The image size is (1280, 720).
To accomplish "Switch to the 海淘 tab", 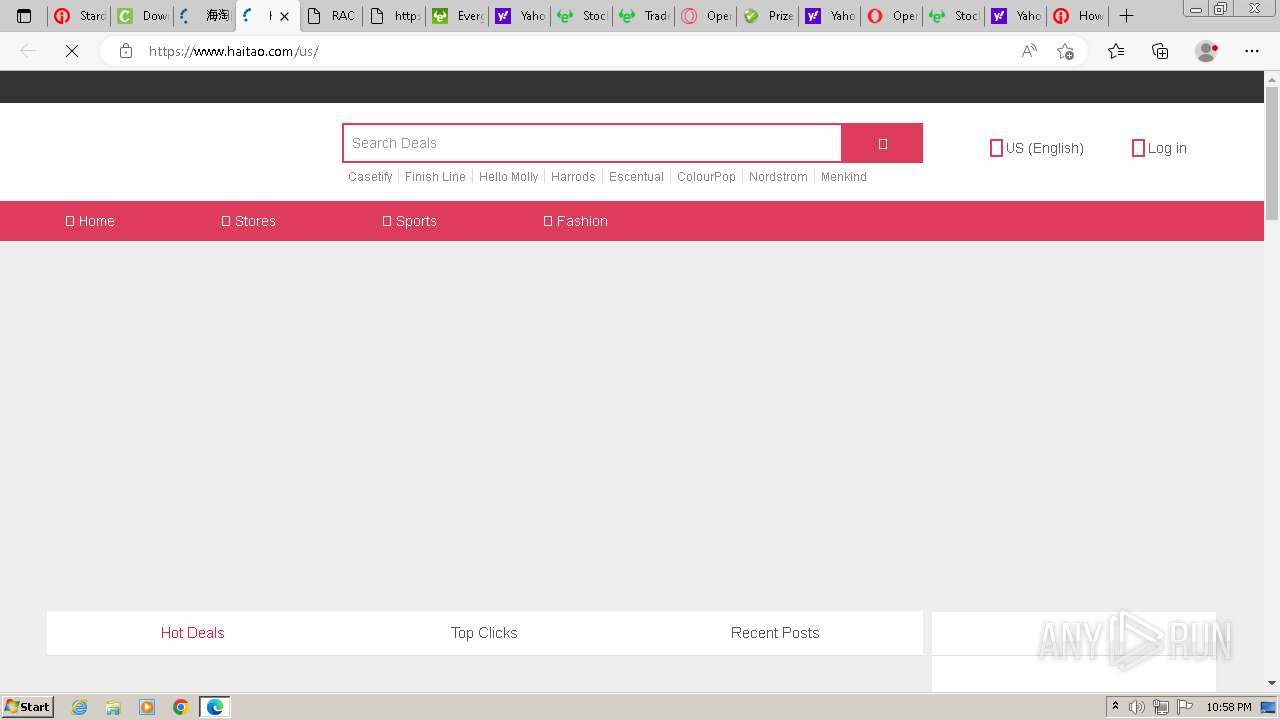I will coord(203,16).
